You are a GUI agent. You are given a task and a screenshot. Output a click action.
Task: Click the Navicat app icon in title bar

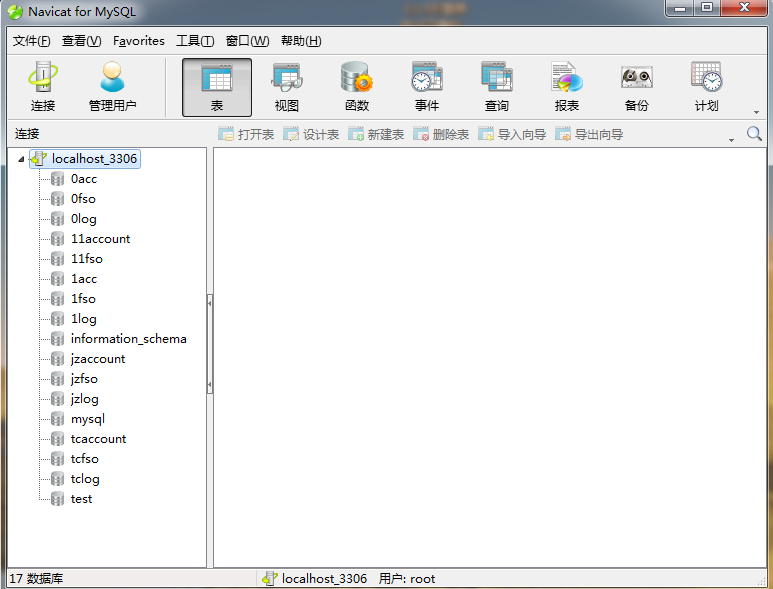click(15, 12)
